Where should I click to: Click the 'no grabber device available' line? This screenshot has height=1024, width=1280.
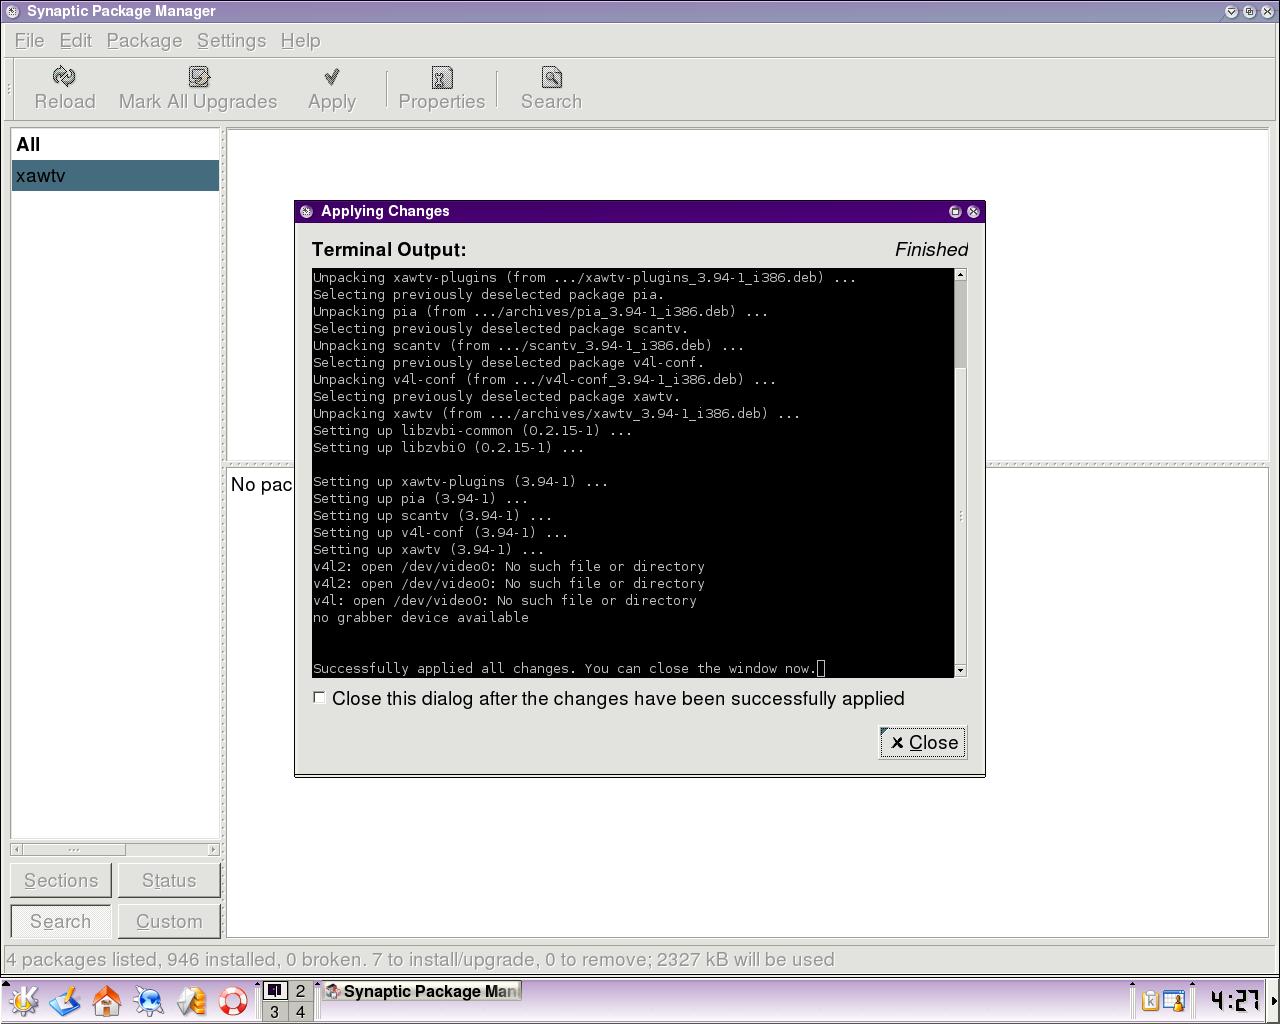(x=421, y=617)
